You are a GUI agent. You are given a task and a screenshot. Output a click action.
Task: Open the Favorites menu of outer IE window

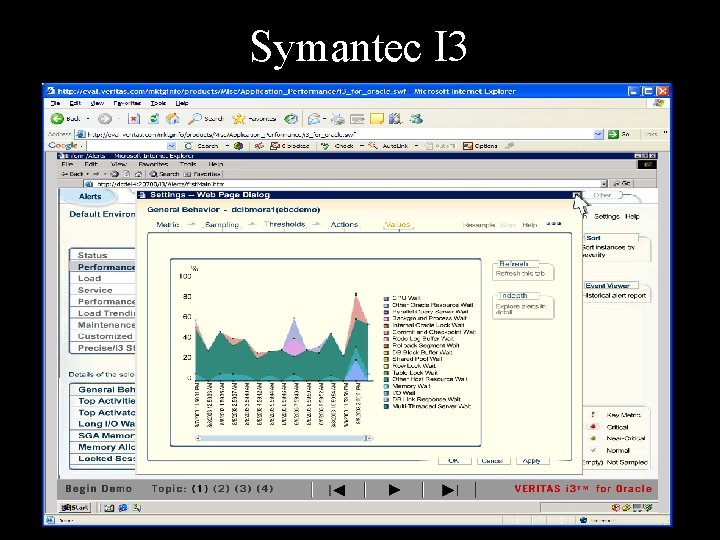(x=127, y=103)
